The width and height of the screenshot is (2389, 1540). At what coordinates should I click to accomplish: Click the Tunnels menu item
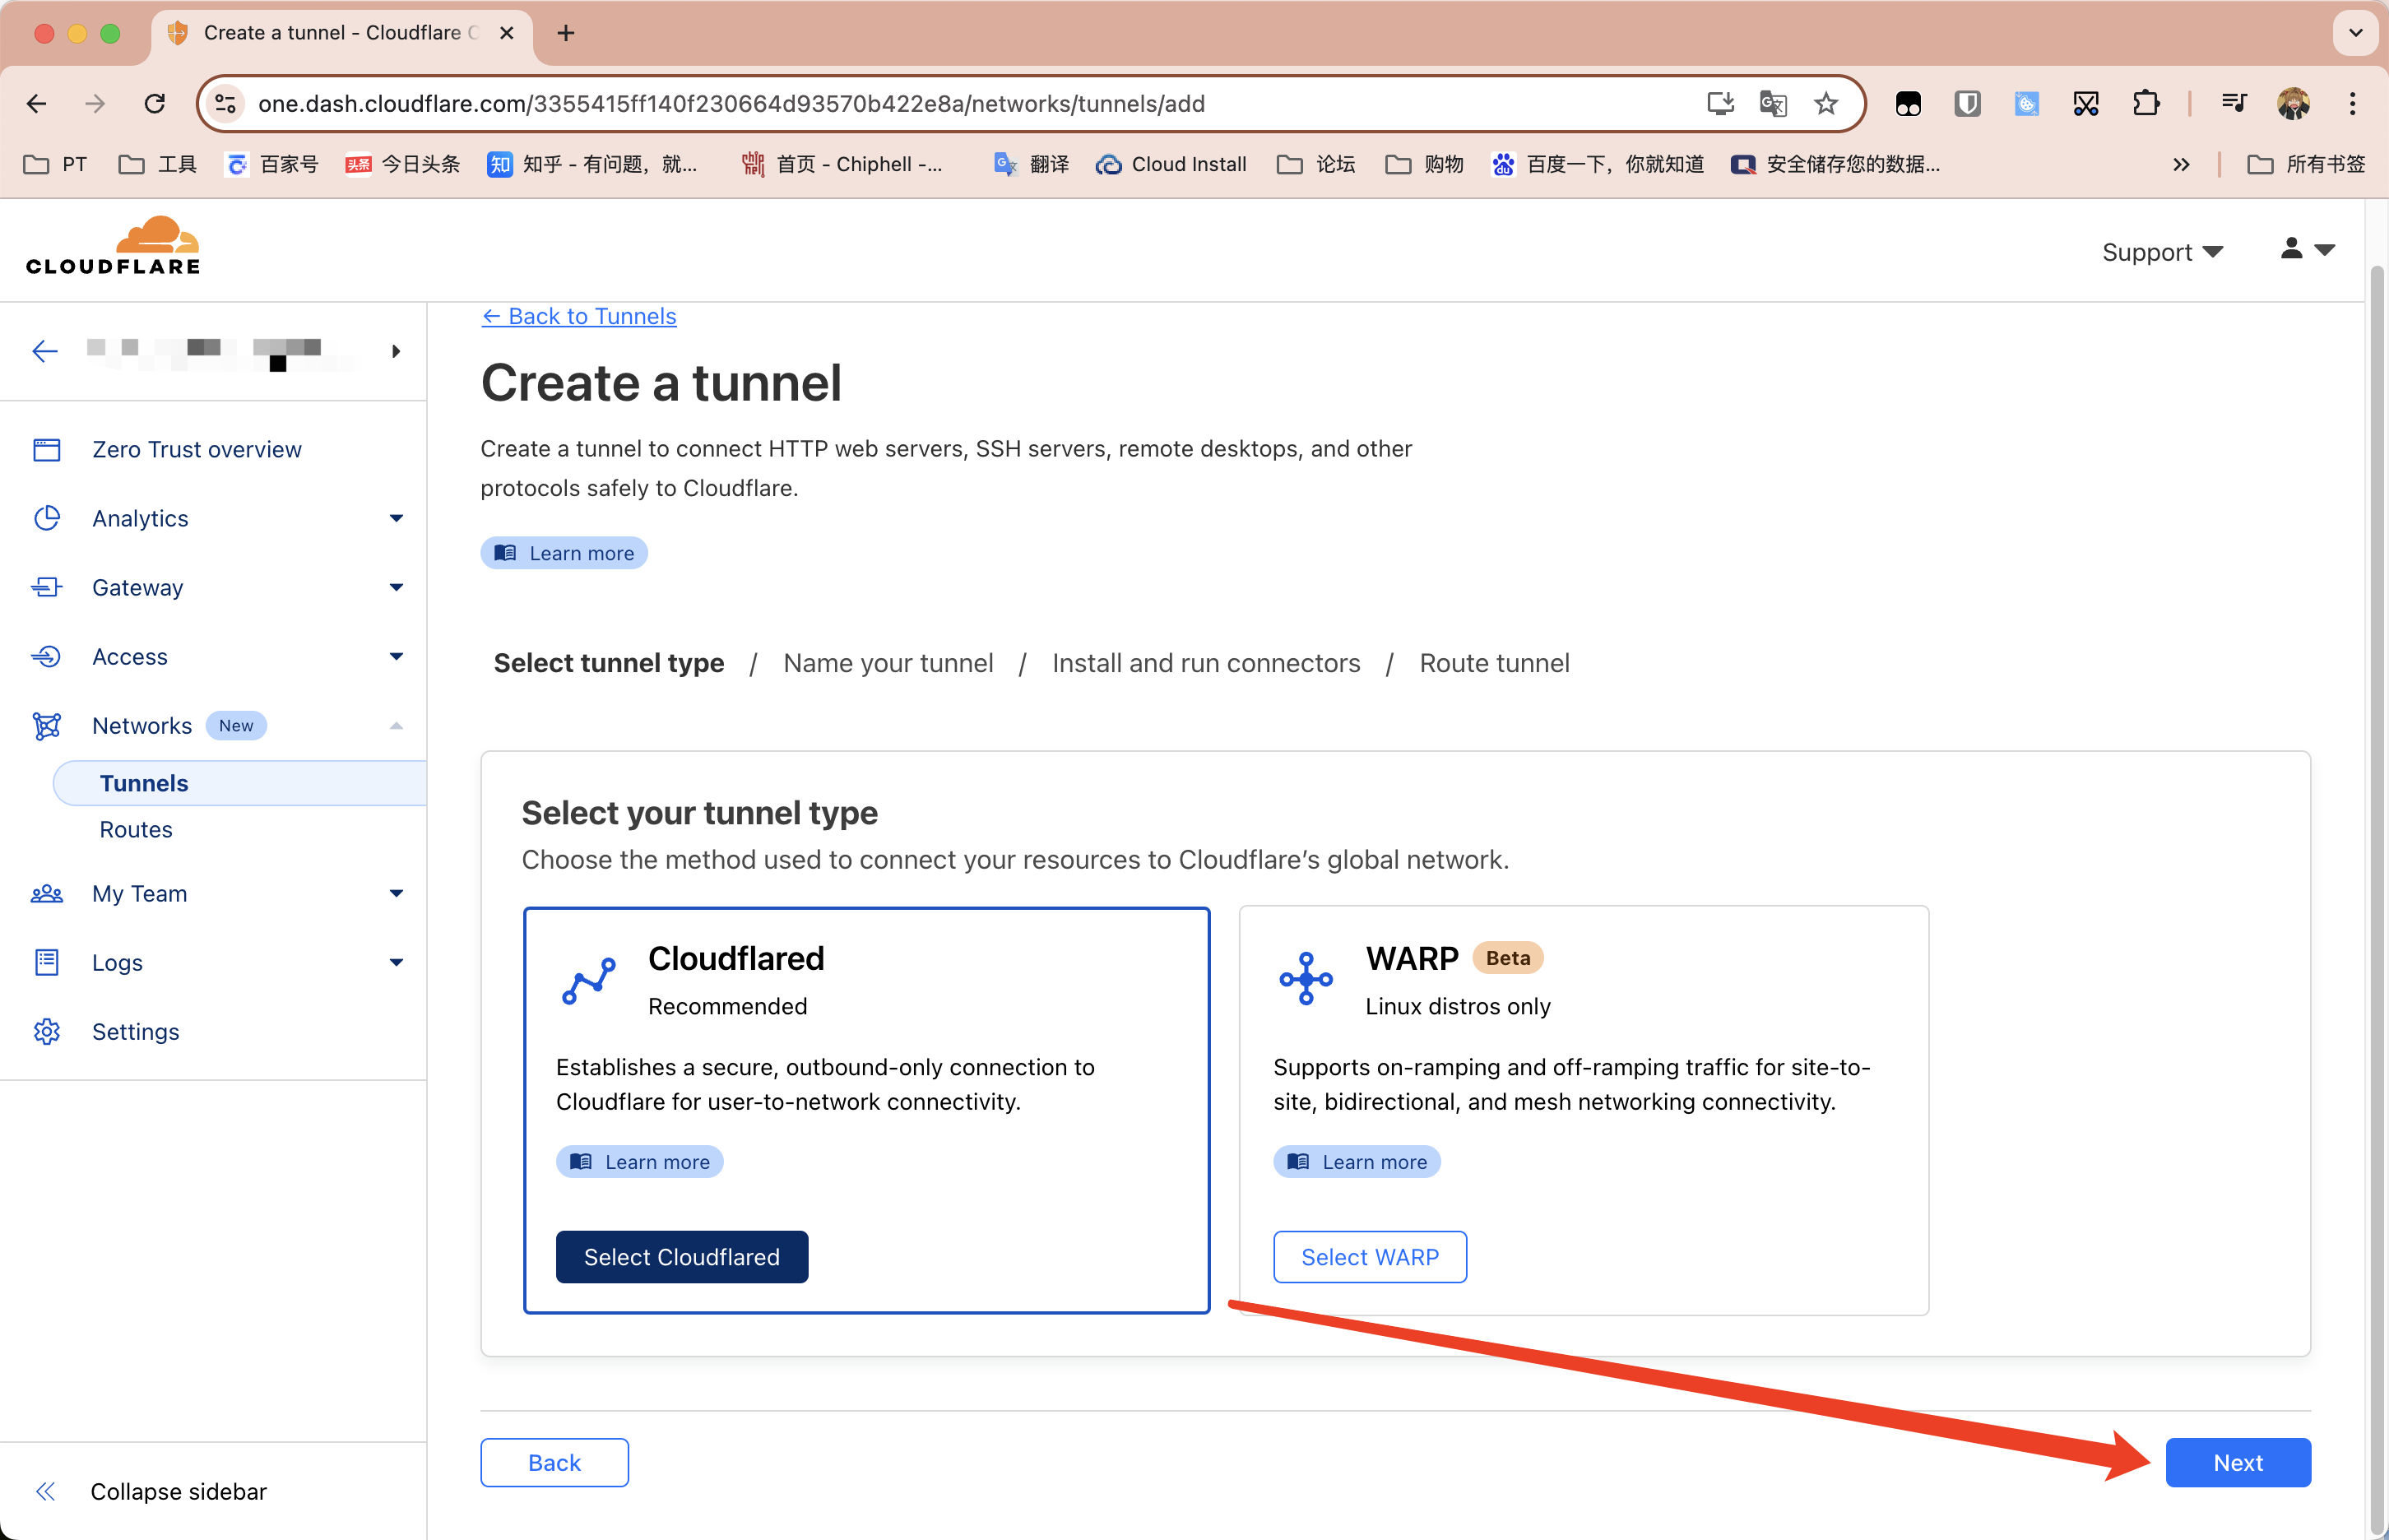pos(143,782)
